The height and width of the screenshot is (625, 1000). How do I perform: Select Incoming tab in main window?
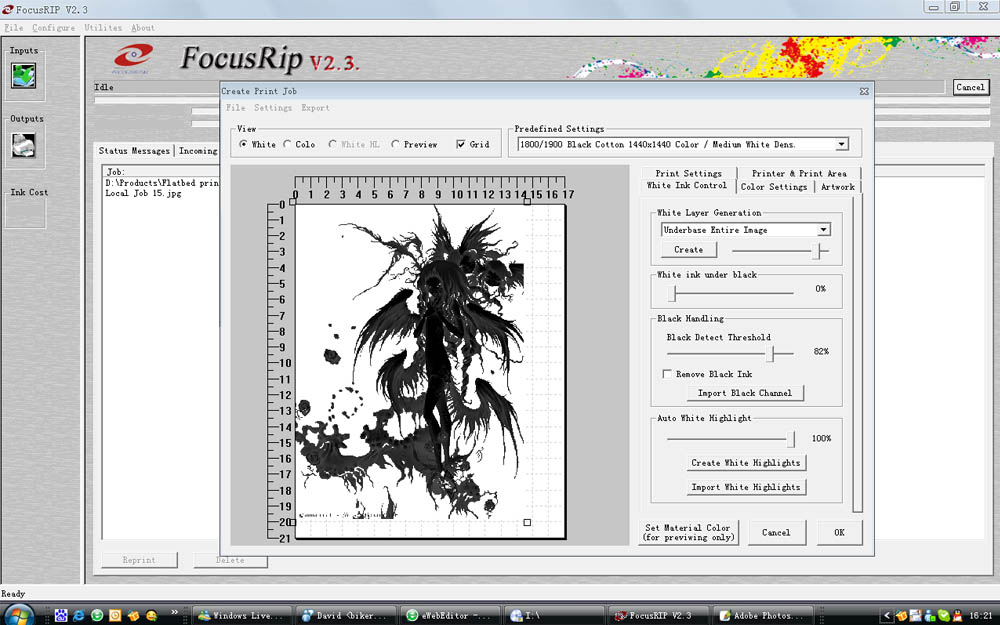[x=198, y=151]
